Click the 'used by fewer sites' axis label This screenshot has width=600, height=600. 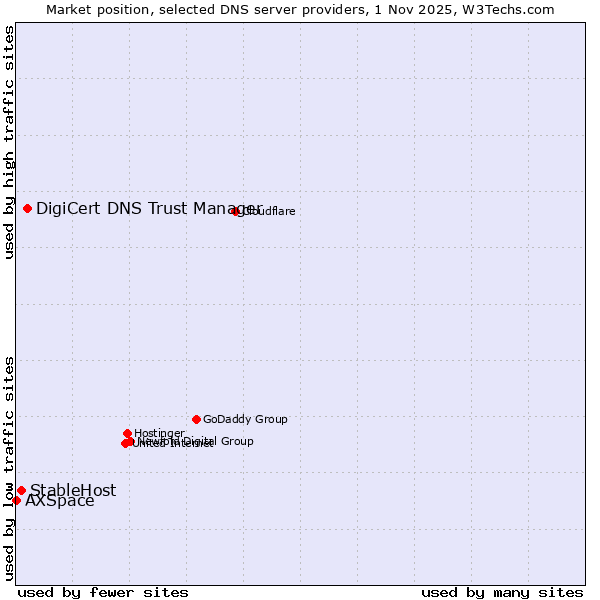click(103, 592)
